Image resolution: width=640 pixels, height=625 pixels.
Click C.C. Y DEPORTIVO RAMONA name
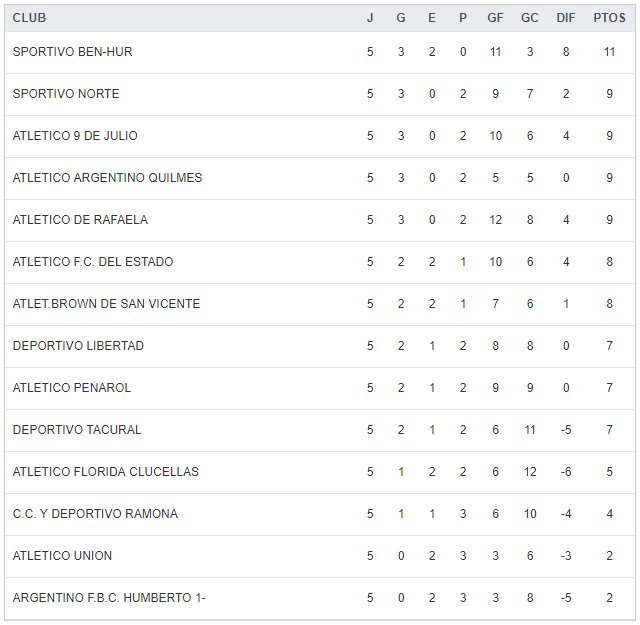click(x=95, y=514)
